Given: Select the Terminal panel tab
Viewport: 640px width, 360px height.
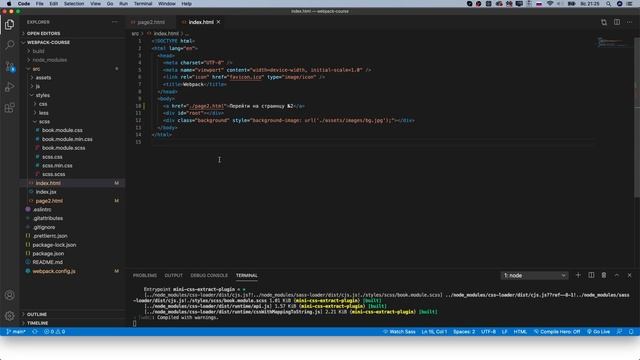Looking at the screenshot, I should [x=247, y=276].
